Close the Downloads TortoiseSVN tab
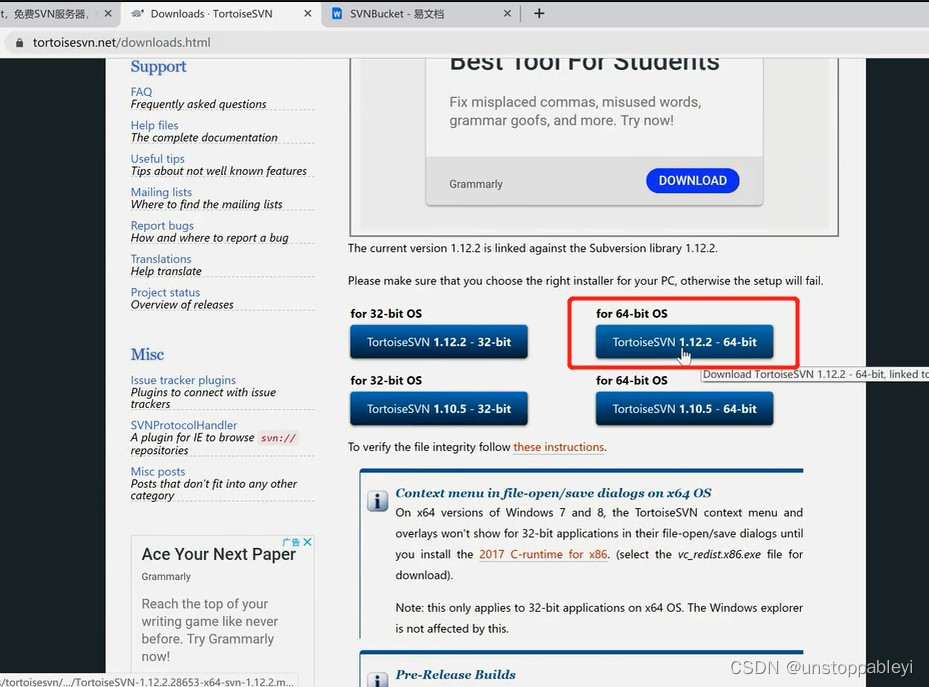Screen dimensions: 929x687 pos(307,14)
